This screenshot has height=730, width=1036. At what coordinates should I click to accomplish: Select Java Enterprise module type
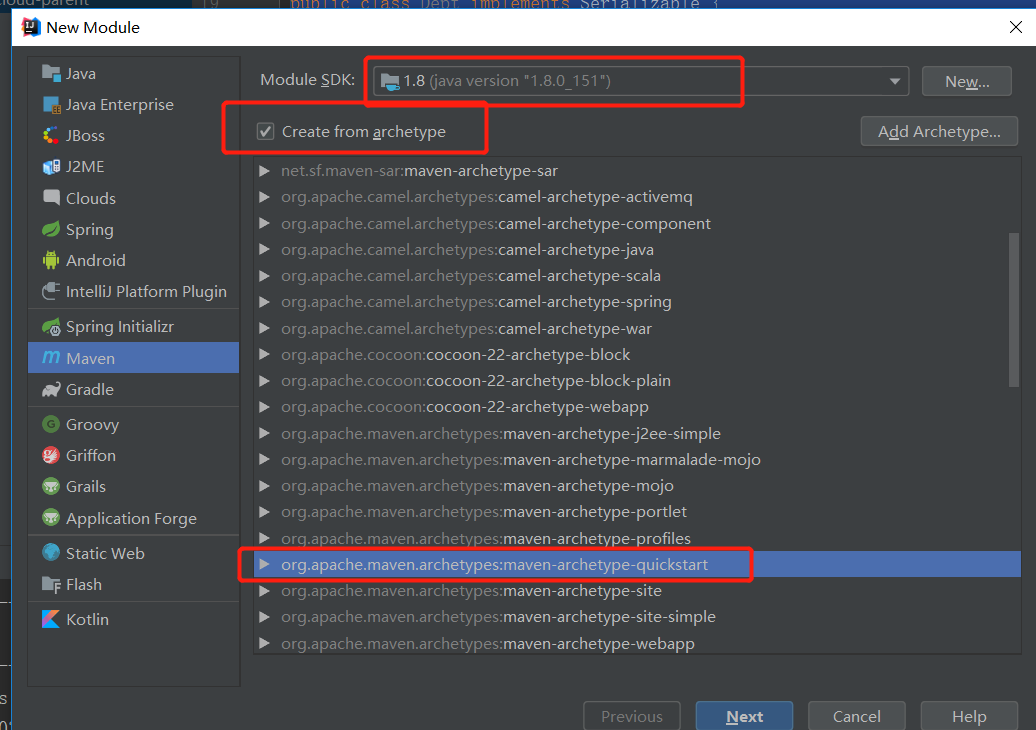point(119,105)
